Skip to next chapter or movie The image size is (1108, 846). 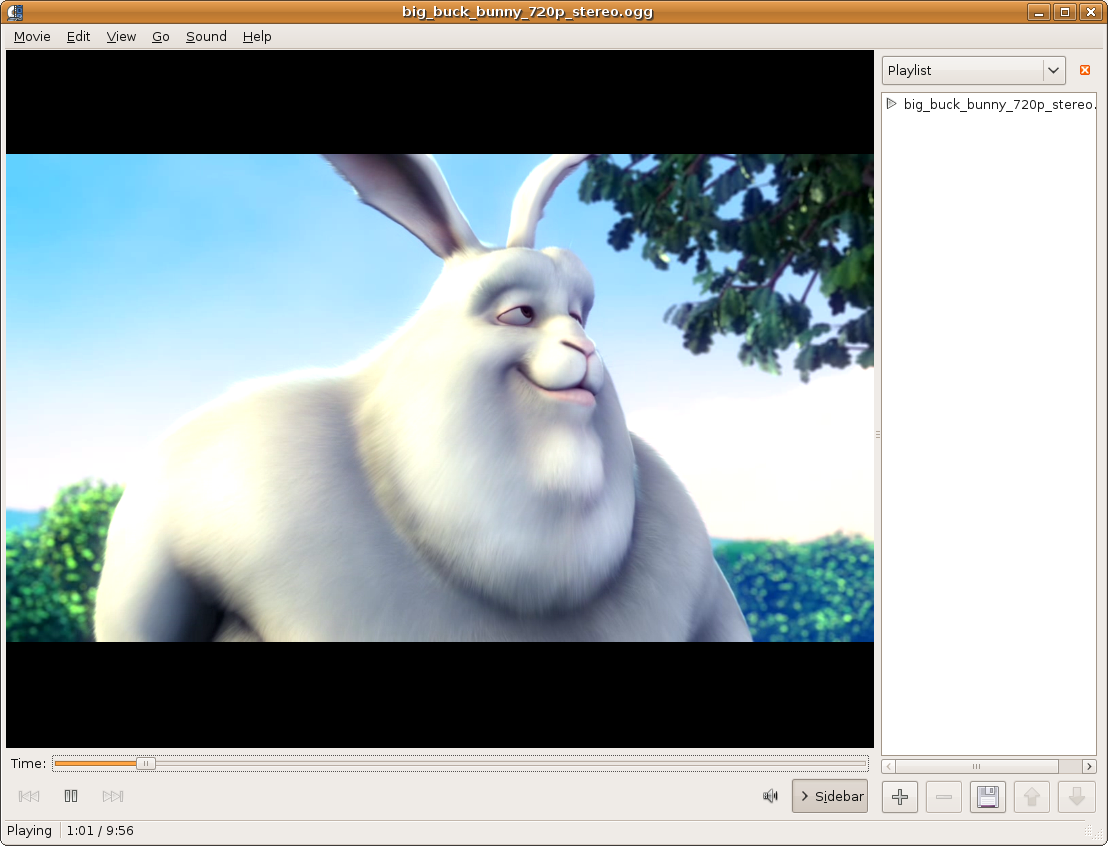click(112, 797)
